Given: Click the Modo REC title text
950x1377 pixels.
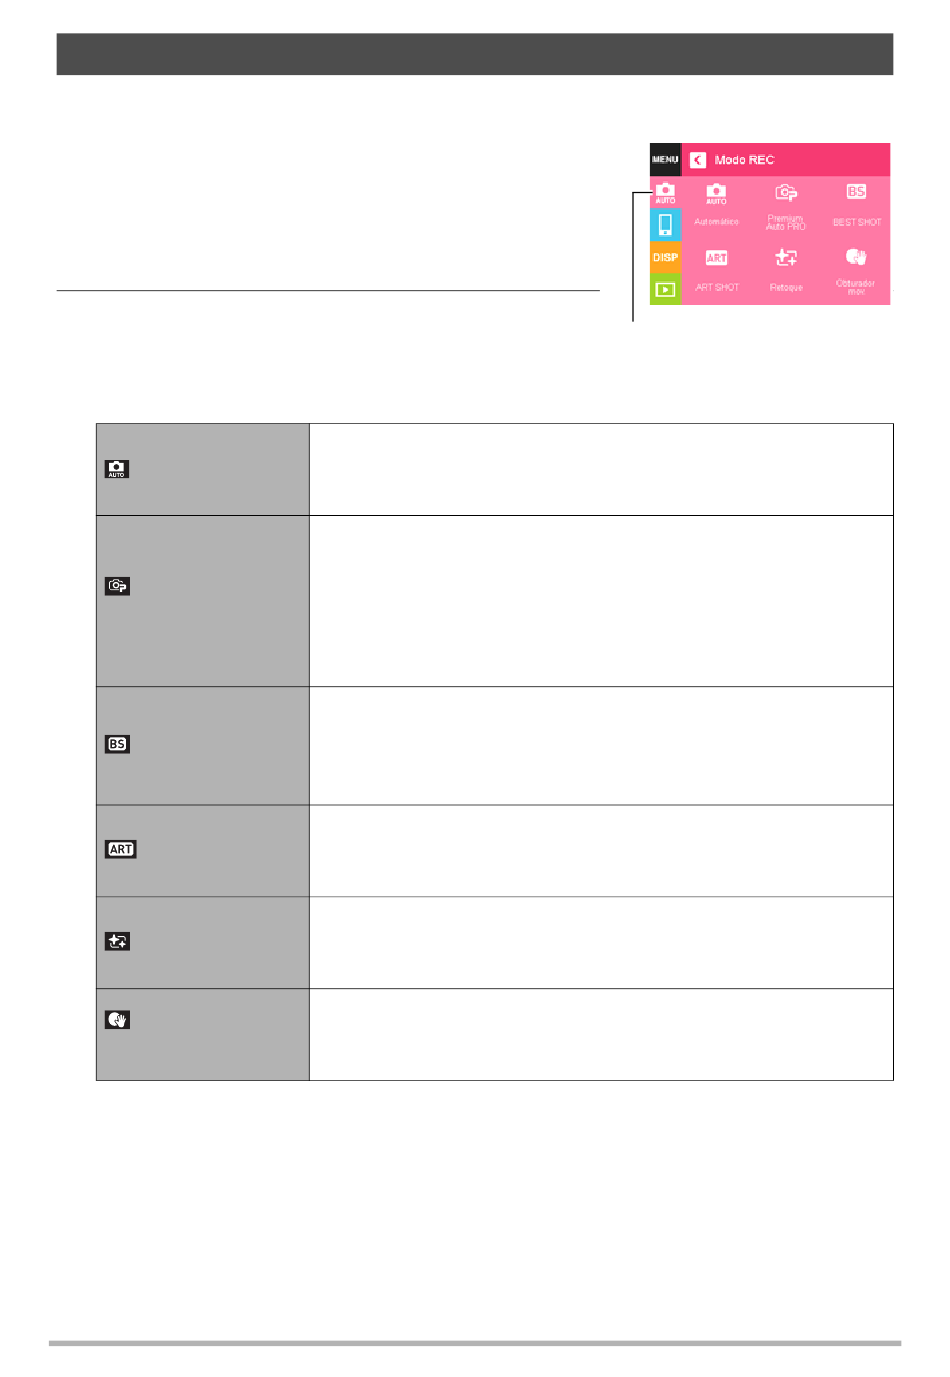Looking at the screenshot, I should pos(744,160).
